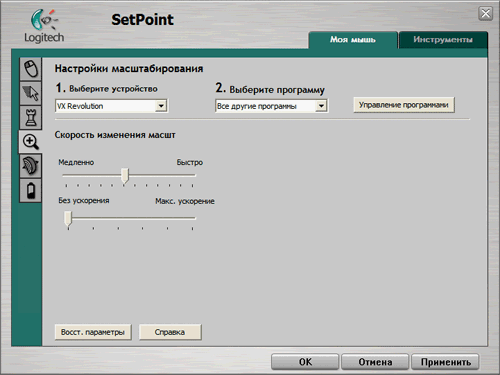Open the mouse buttons settings icon
Viewport: 500px width, 375px height.
point(31,69)
